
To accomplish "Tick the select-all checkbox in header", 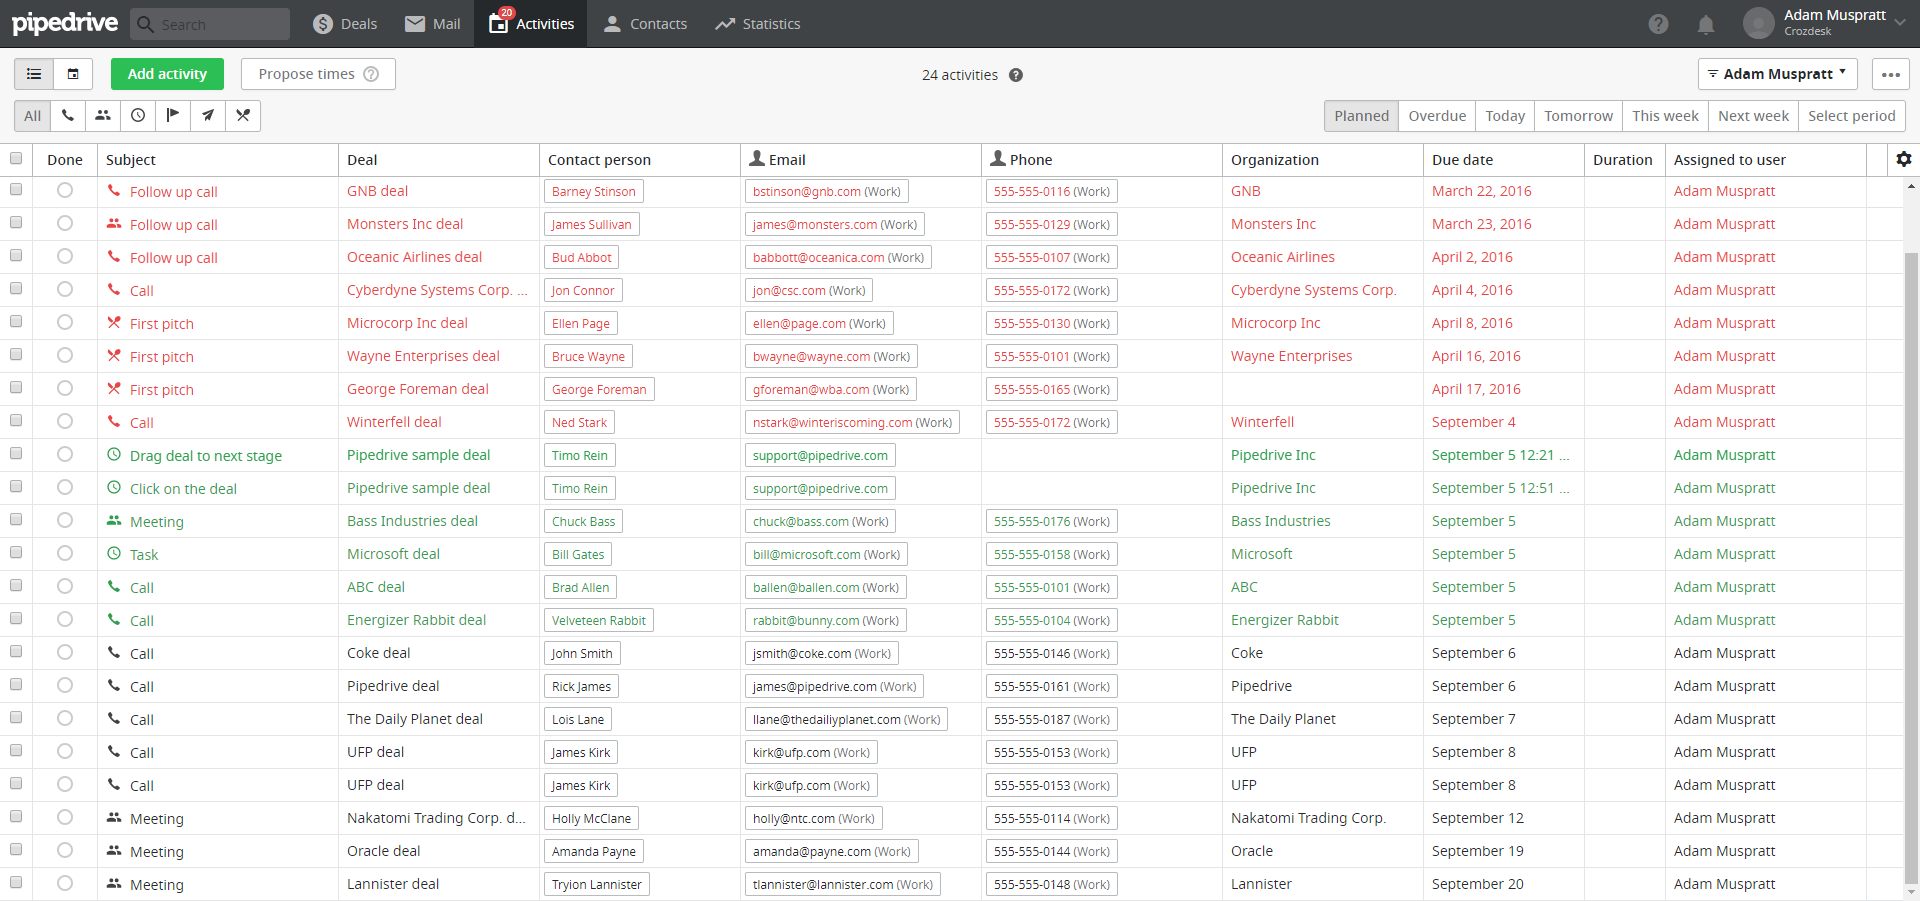I will (16, 158).
